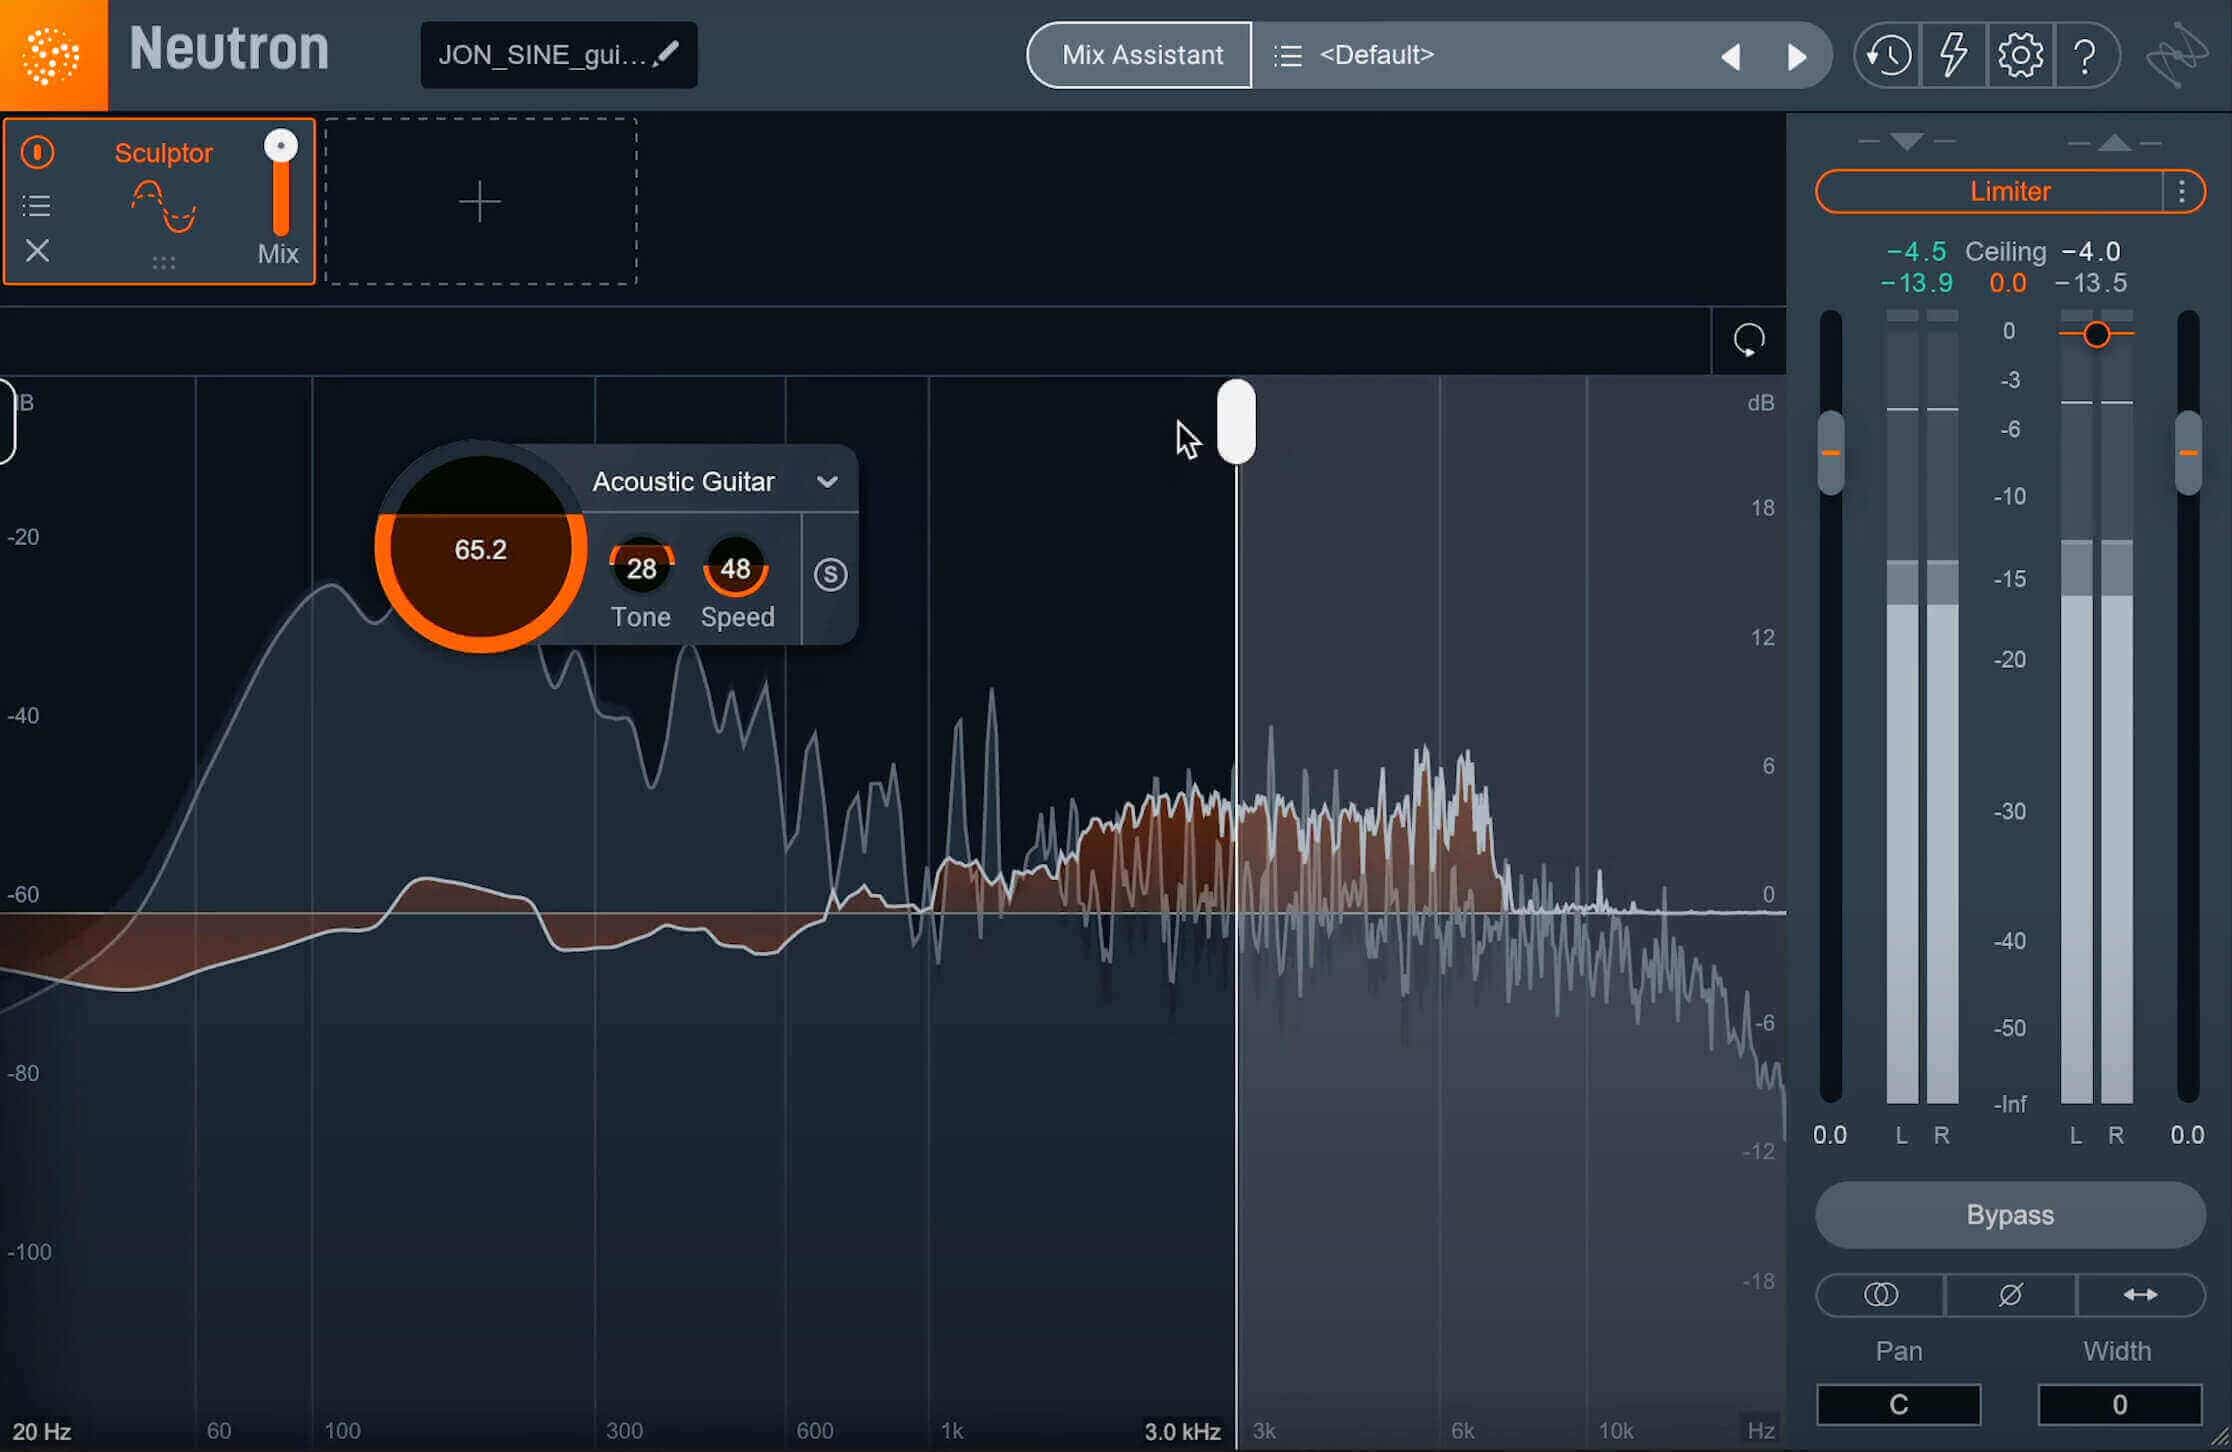Viewport: 2232px width, 1452px height.
Task: Click the output RMS reading -13.5
Action: click(2091, 283)
